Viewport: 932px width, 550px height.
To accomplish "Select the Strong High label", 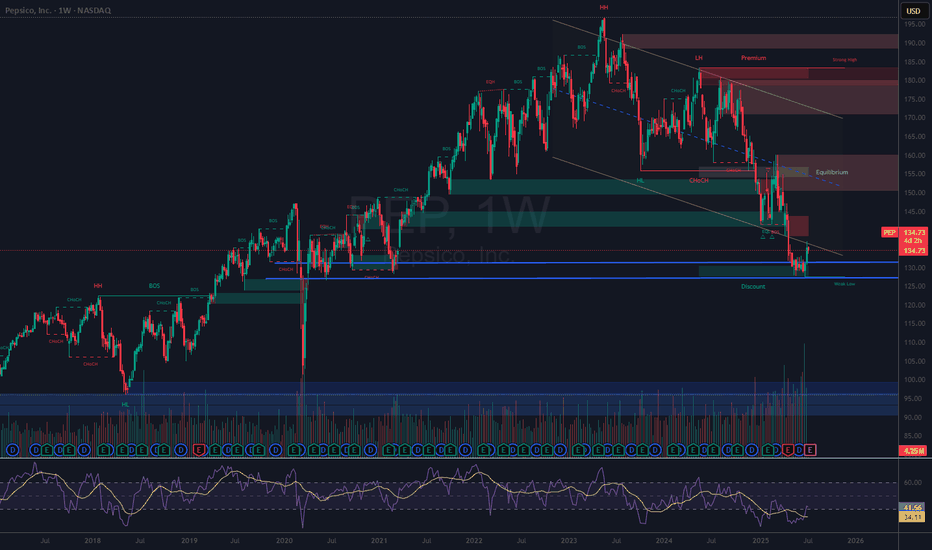I will point(844,60).
